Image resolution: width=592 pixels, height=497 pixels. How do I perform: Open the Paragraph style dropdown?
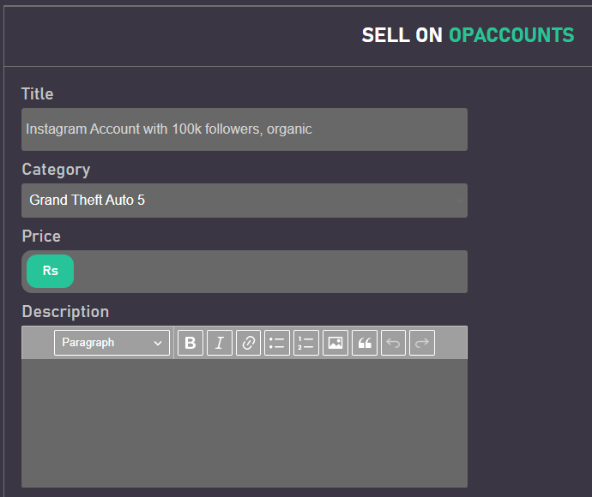pos(112,343)
